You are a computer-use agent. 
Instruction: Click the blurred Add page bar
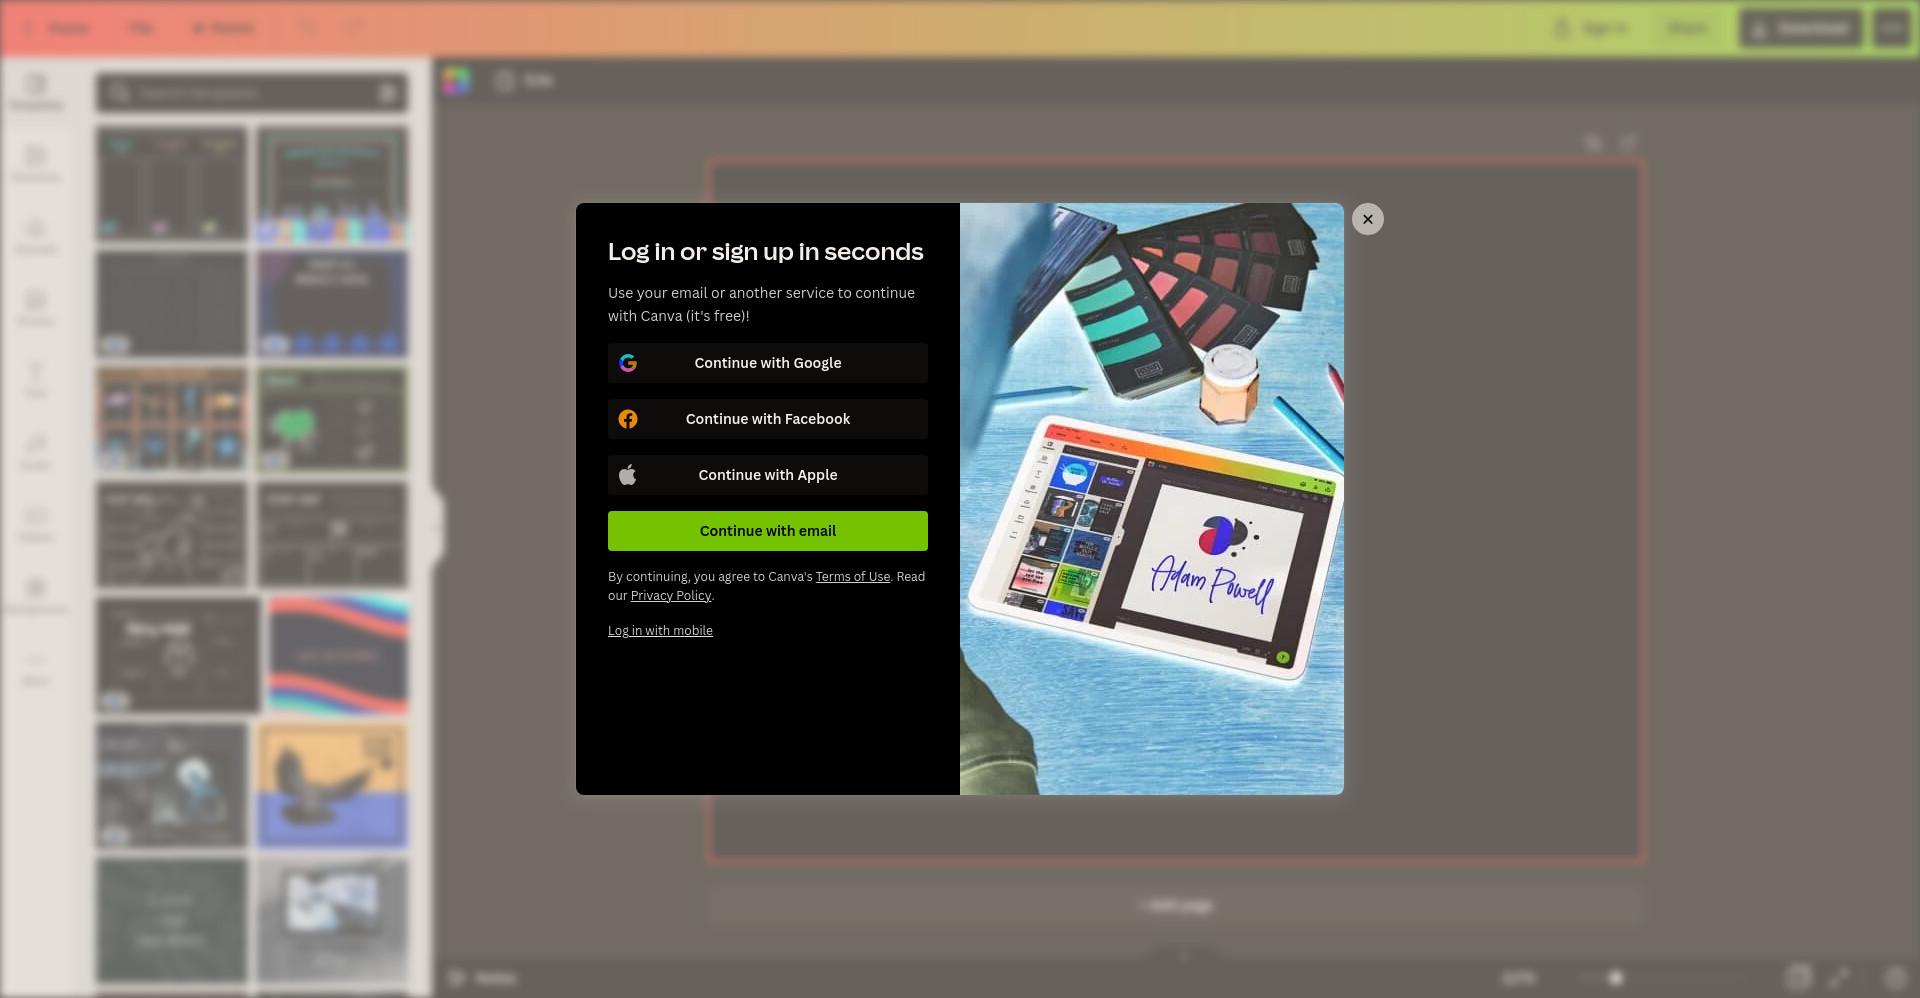pos(1175,905)
